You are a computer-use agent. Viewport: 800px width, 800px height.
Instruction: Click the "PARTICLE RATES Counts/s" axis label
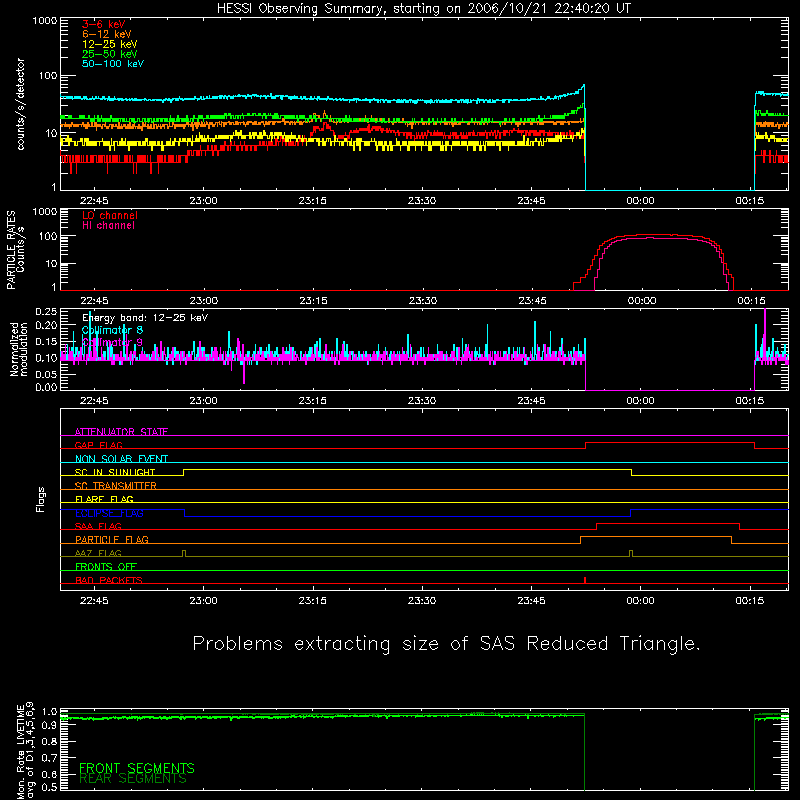[15, 250]
